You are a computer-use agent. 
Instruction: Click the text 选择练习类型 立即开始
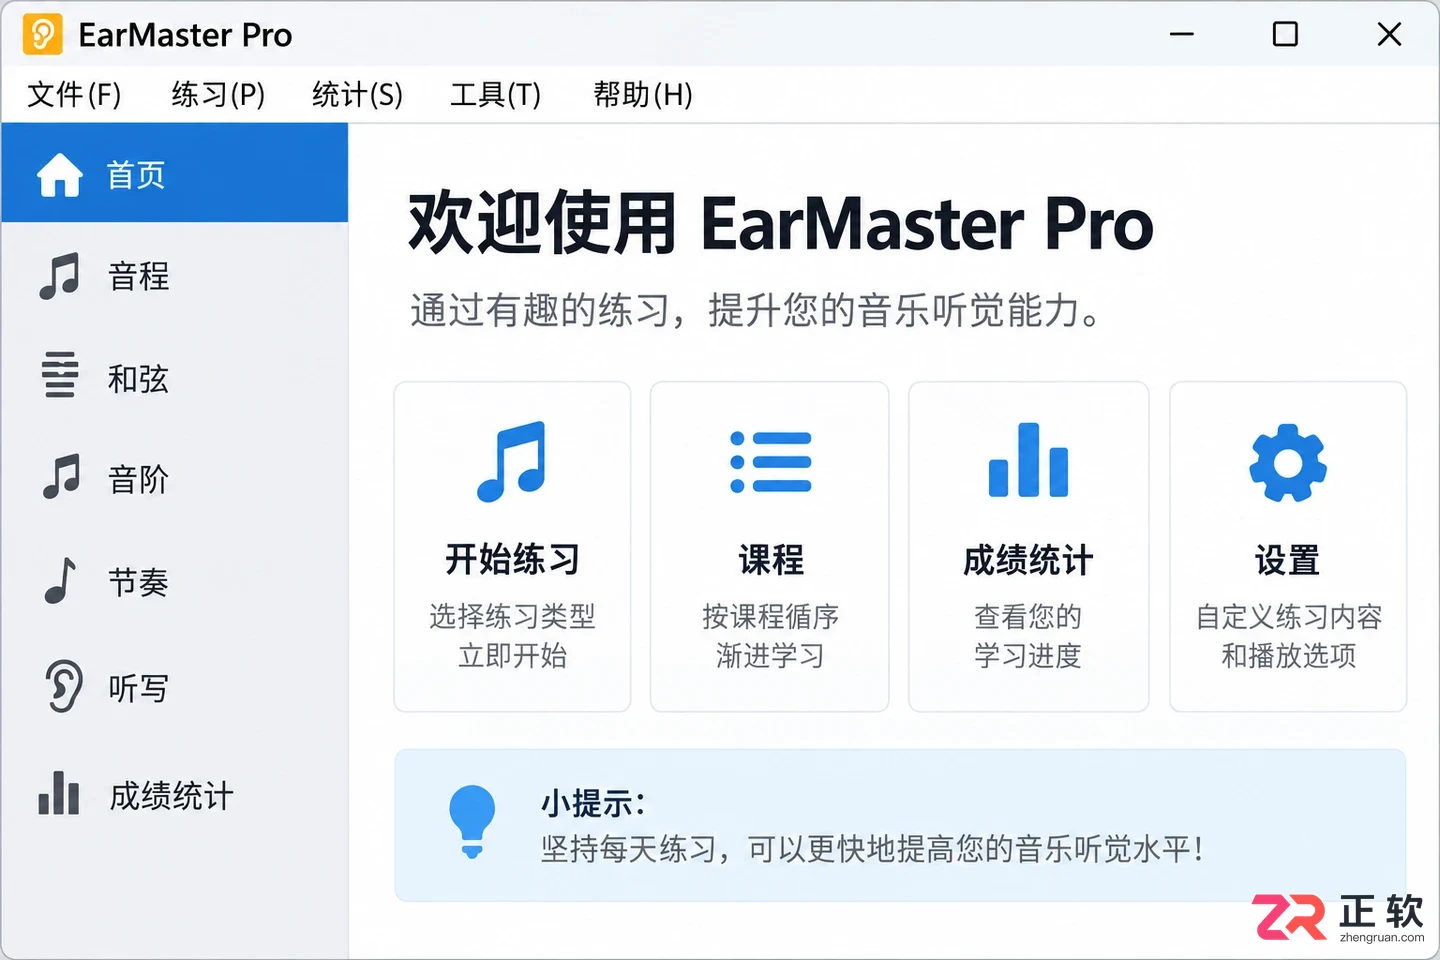point(512,636)
